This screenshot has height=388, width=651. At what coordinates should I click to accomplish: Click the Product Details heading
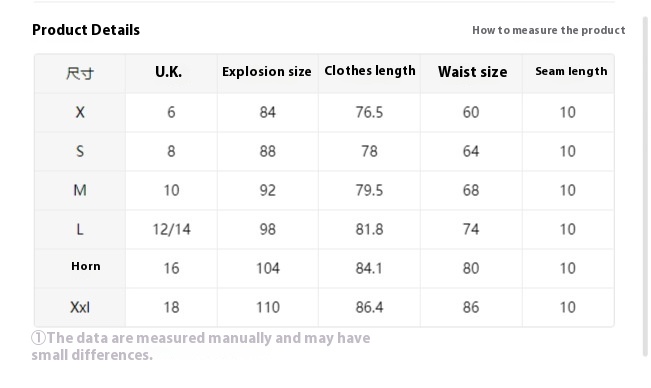86,30
